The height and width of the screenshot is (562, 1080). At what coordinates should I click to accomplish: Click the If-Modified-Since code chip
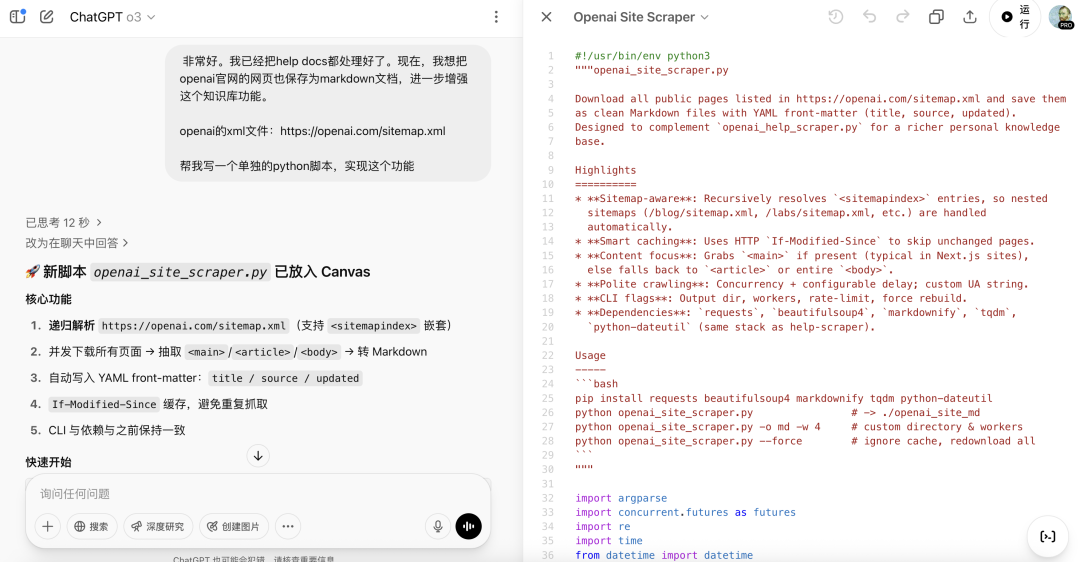click(104, 404)
